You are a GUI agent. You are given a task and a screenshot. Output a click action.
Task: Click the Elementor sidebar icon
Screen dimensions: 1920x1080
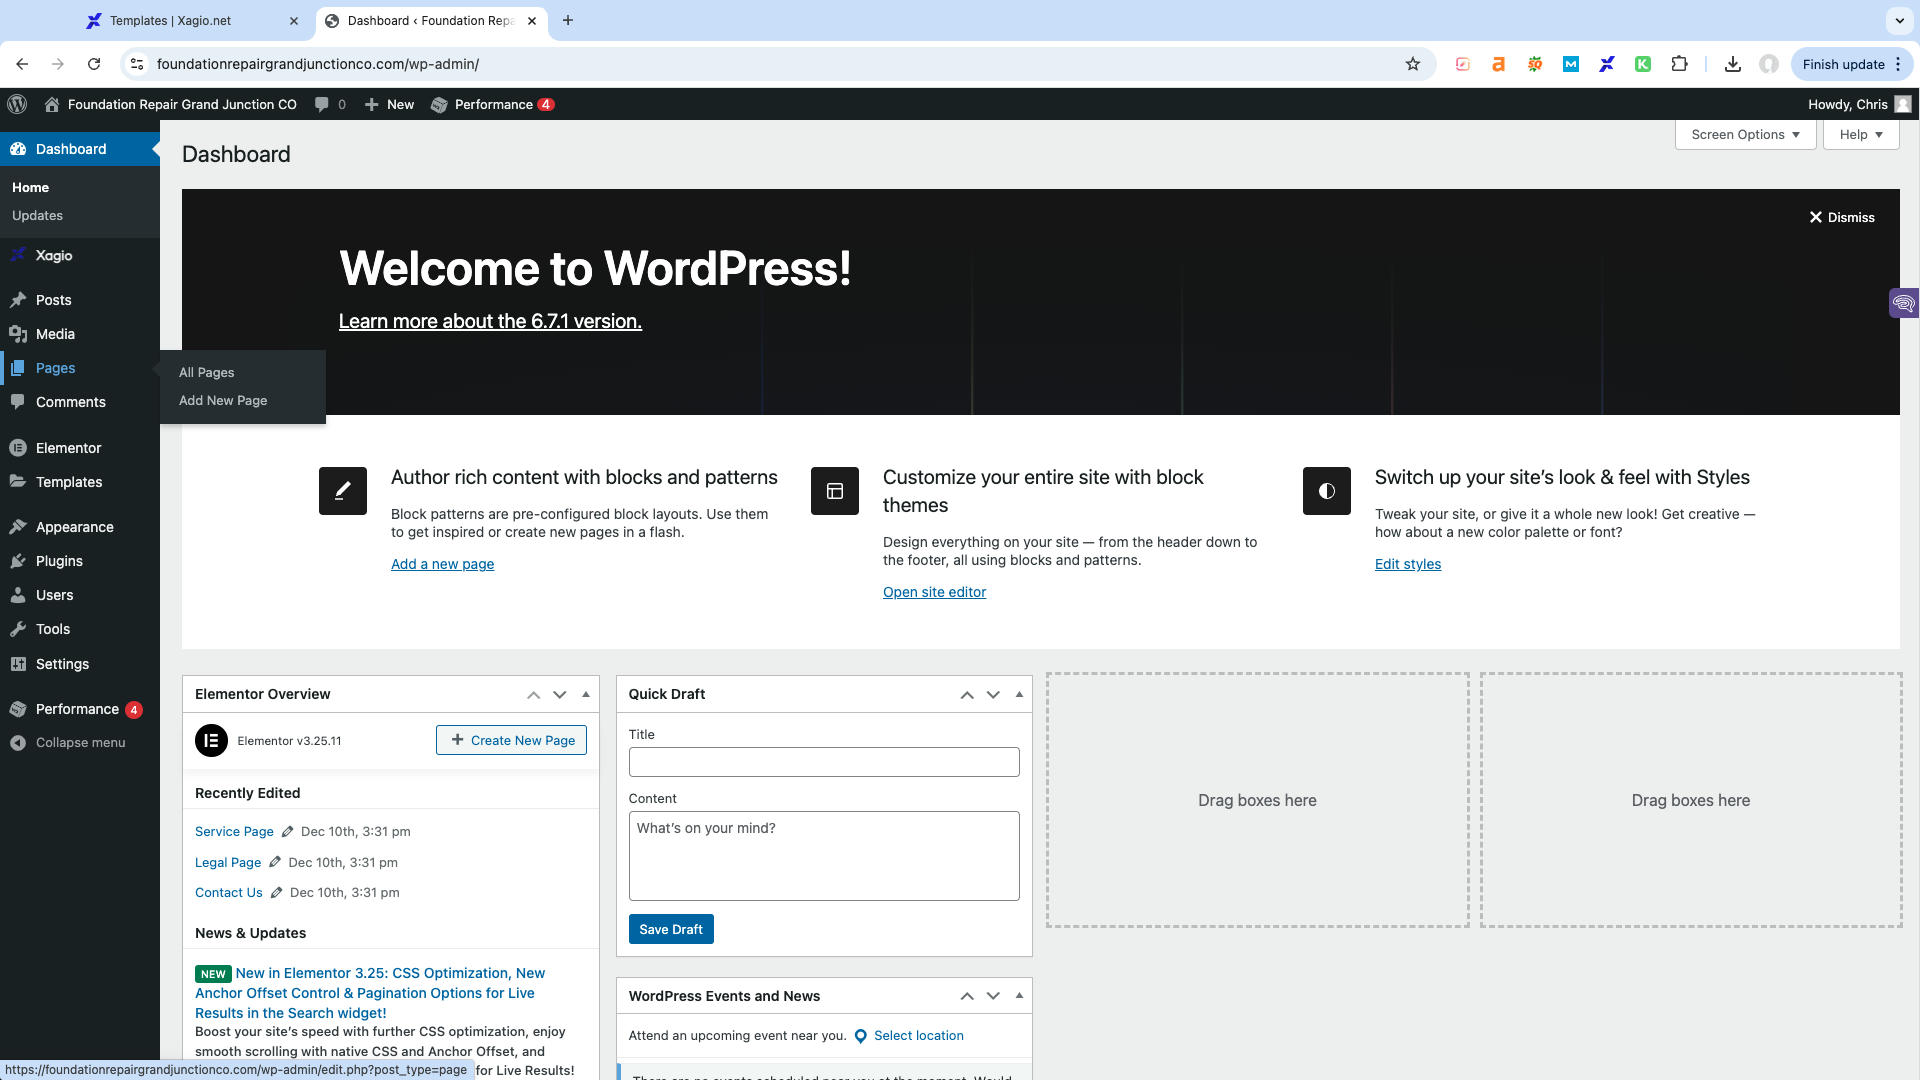tap(18, 448)
